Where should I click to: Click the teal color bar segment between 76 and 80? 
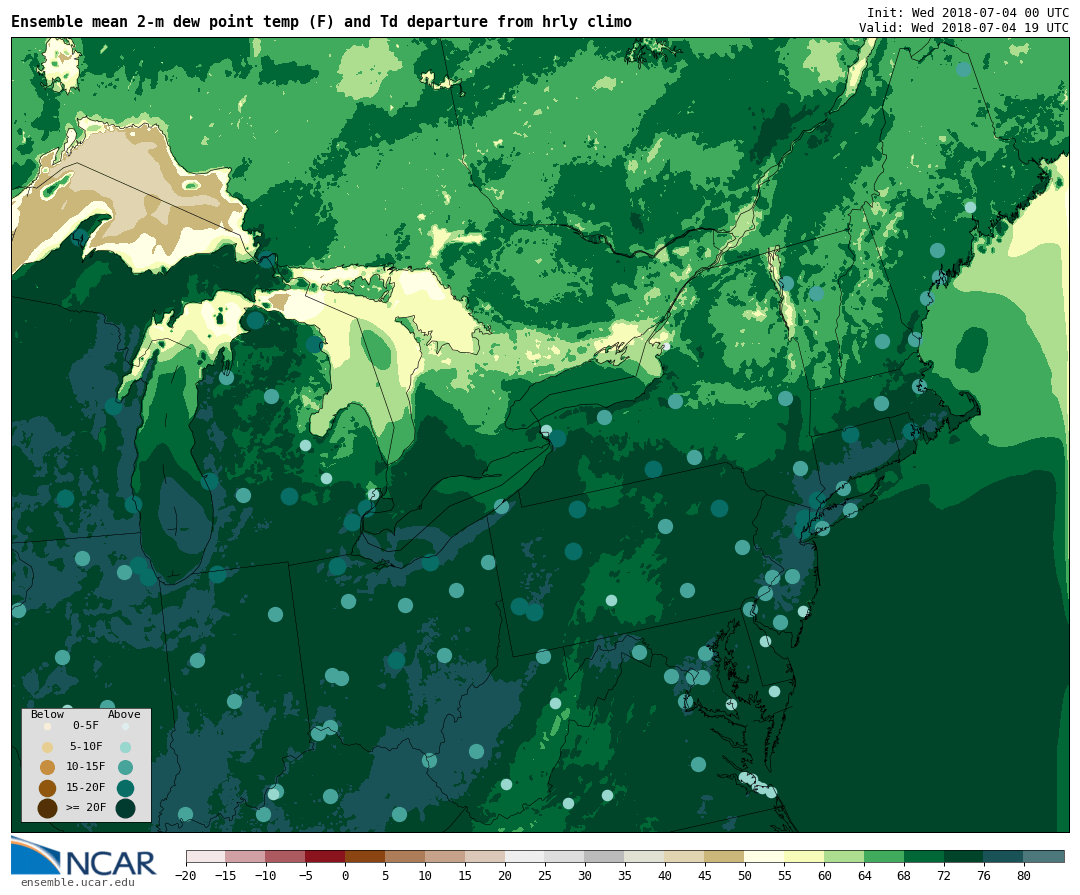1004,856
